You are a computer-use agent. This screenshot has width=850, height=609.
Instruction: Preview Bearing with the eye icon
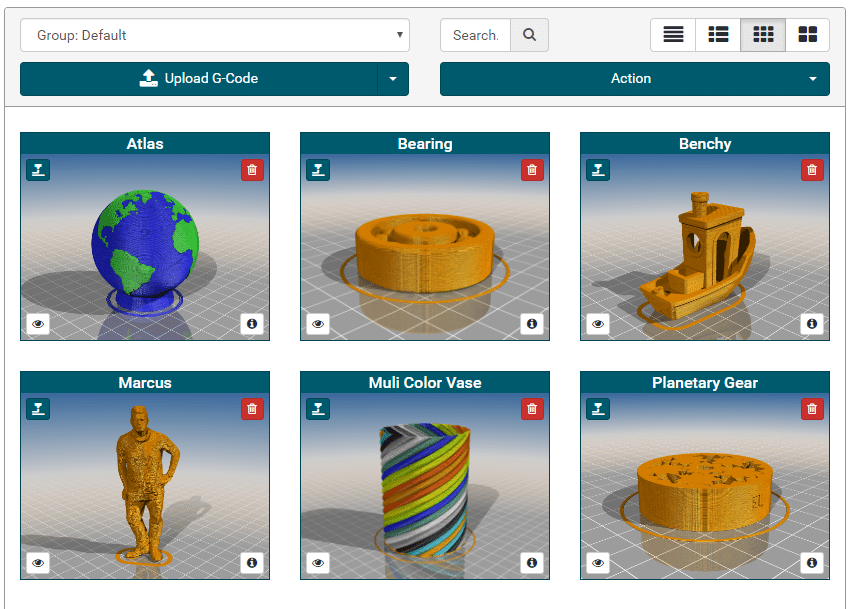point(318,324)
